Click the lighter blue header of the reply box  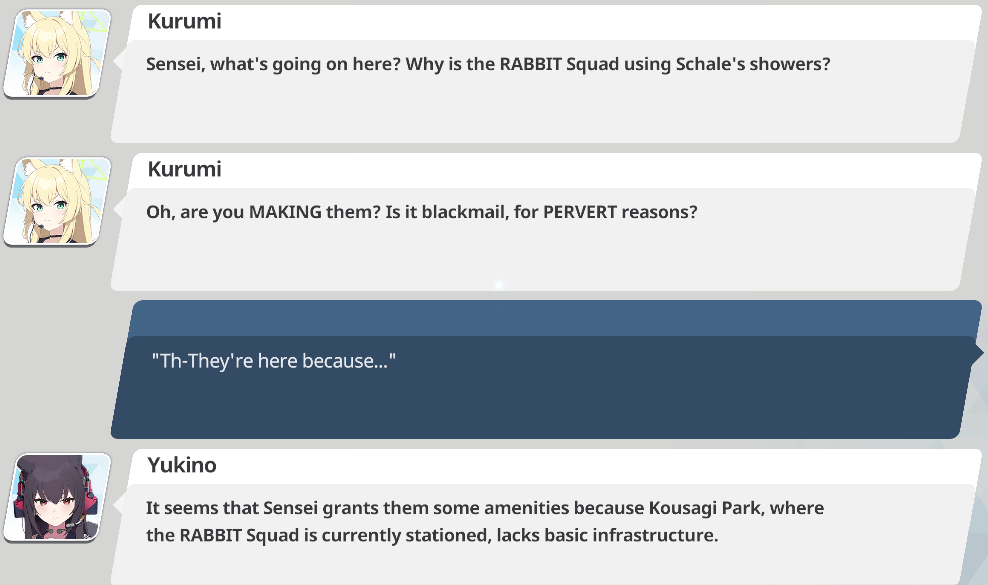(x=554, y=318)
